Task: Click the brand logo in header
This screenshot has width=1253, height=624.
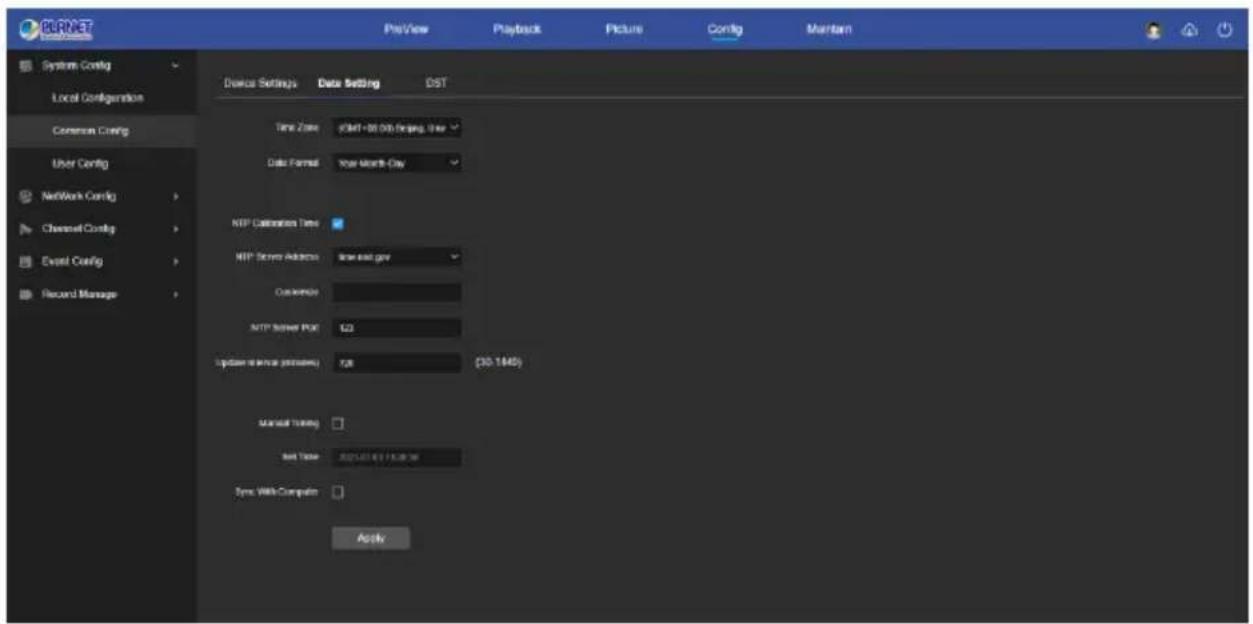Action: pos(54,30)
